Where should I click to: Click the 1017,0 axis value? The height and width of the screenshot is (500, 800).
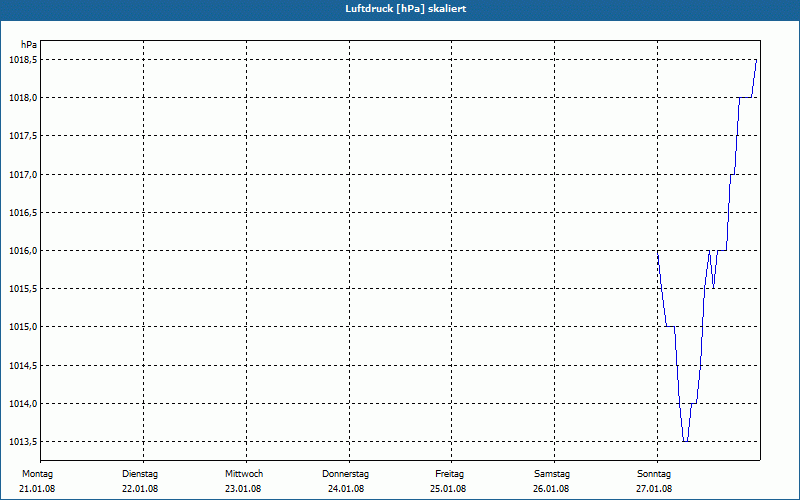pyautogui.click(x=23, y=174)
